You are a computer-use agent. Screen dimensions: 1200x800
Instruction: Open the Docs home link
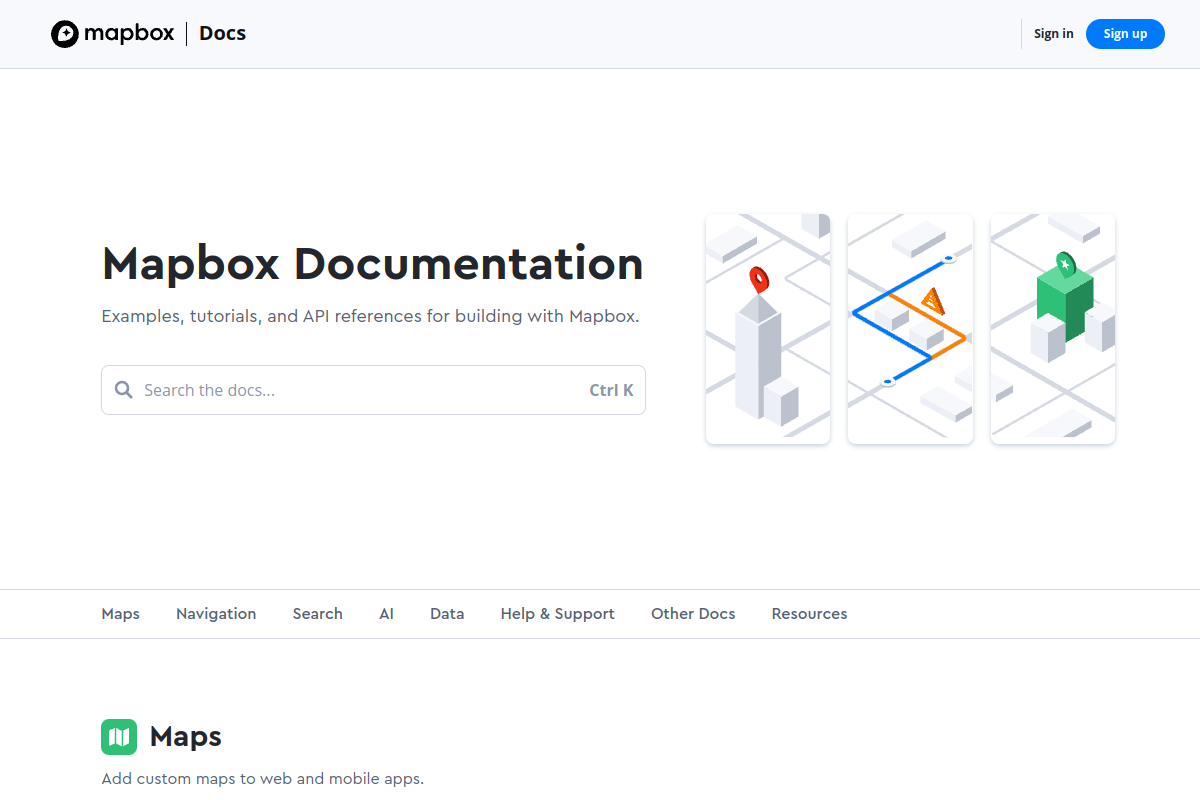tap(222, 33)
